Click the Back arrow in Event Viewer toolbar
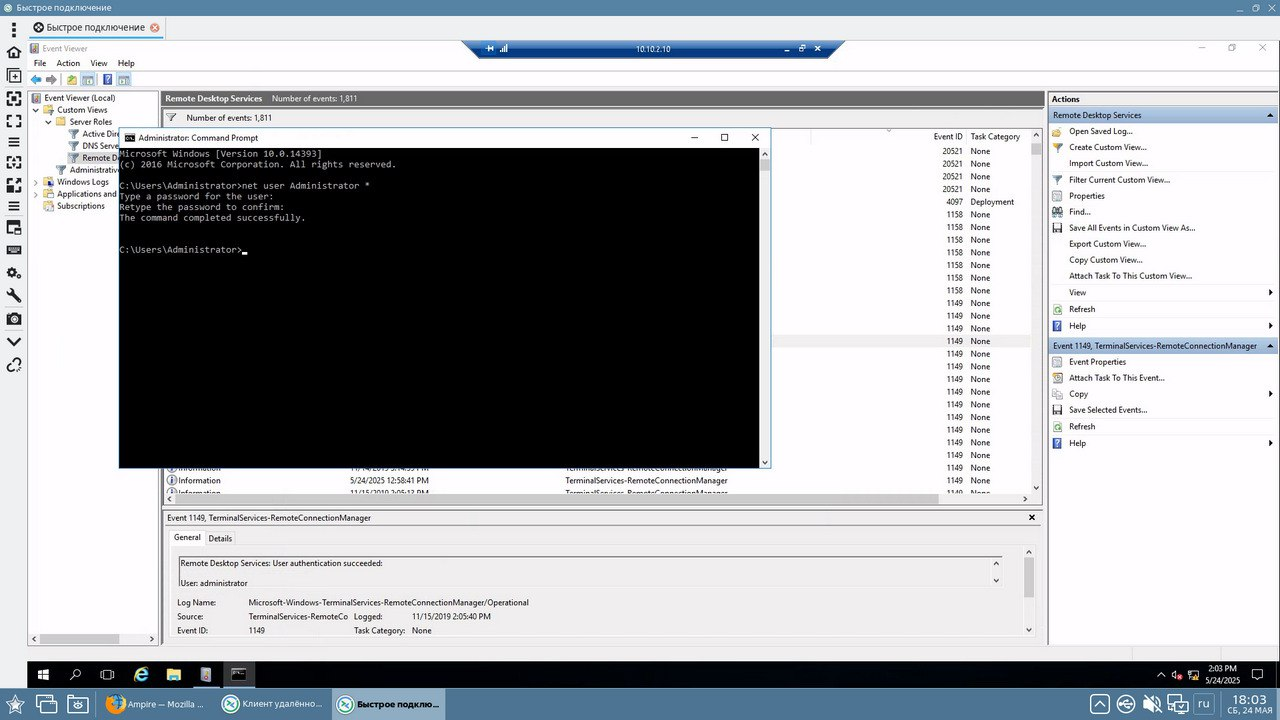The height and width of the screenshot is (720, 1280). (36, 79)
